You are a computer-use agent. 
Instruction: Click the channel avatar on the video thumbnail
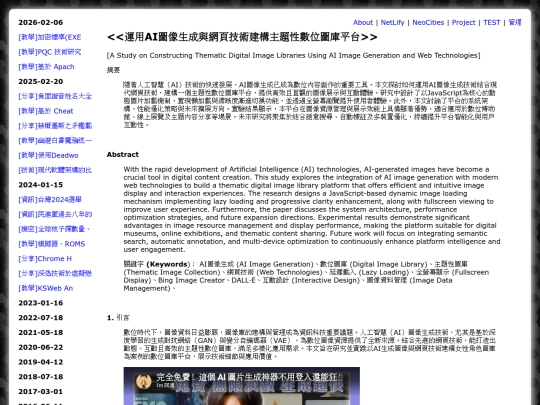(144, 381)
